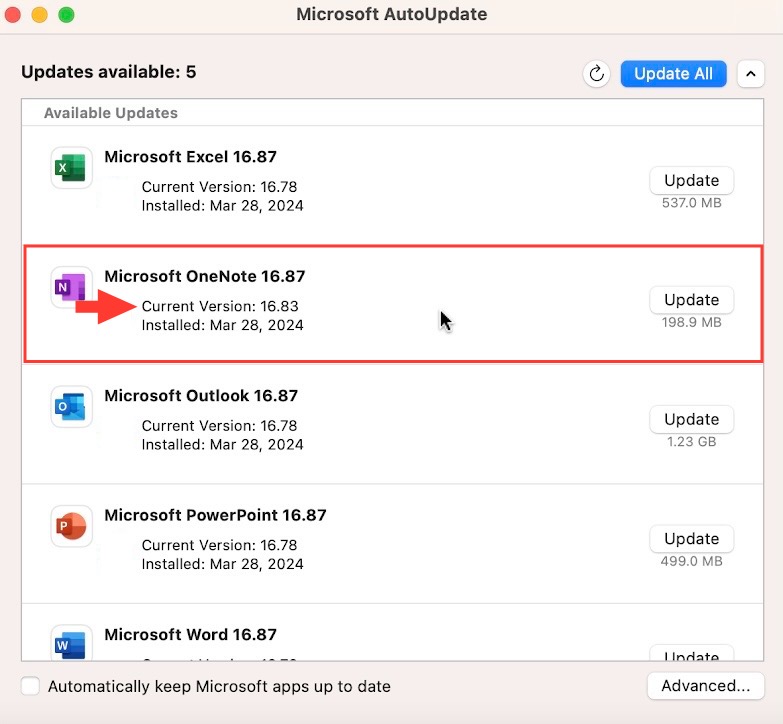Click the Microsoft Word app icon
Image resolution: width=783 pixels, height=724 pixels.
click(x=71, y=643)
